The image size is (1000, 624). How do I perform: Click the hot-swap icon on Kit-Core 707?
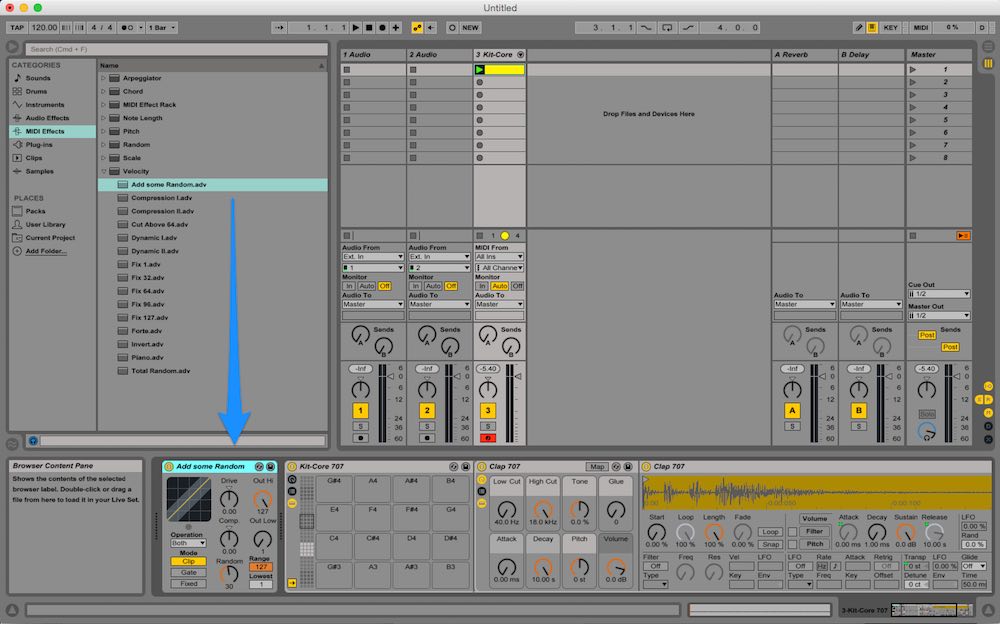point(452,467)
